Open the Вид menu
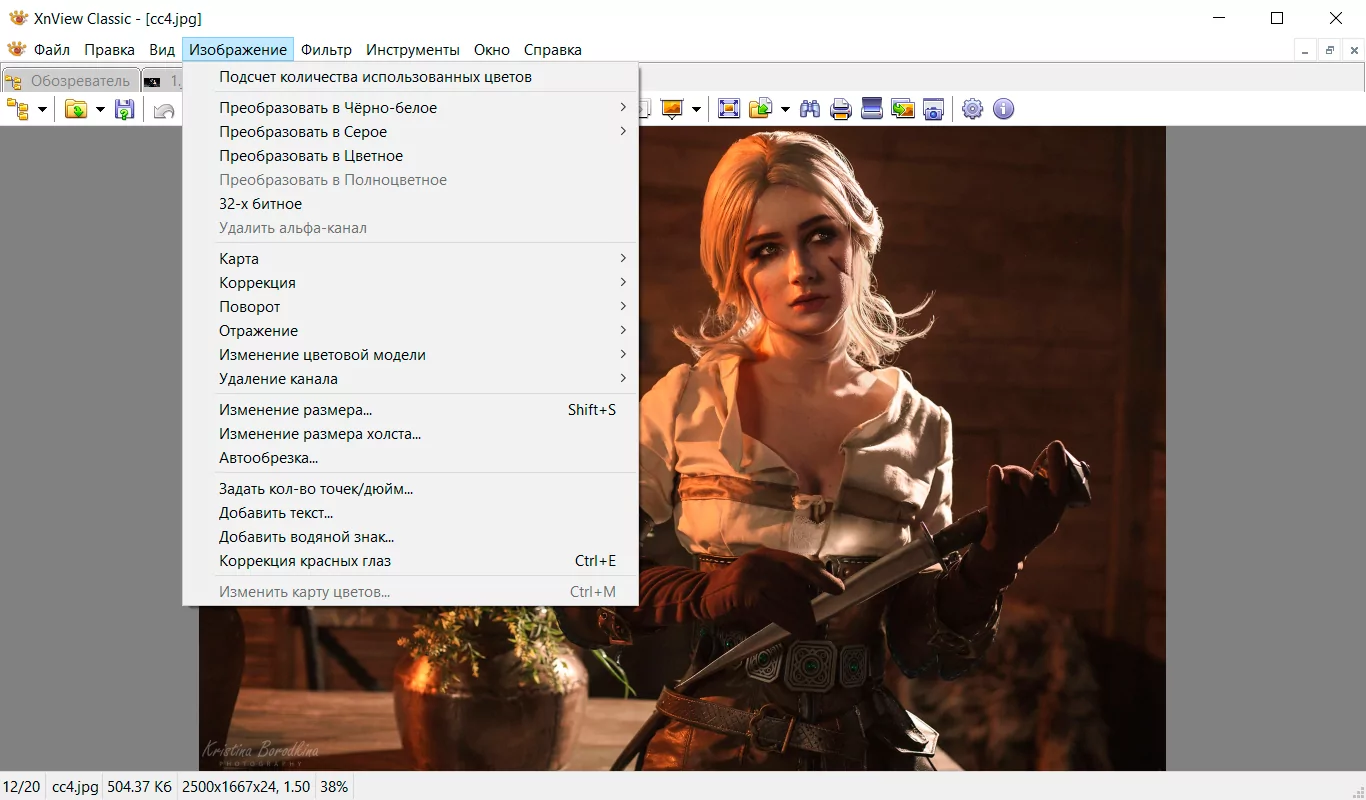Screen dimensions: 1366x800 (162, 50)
